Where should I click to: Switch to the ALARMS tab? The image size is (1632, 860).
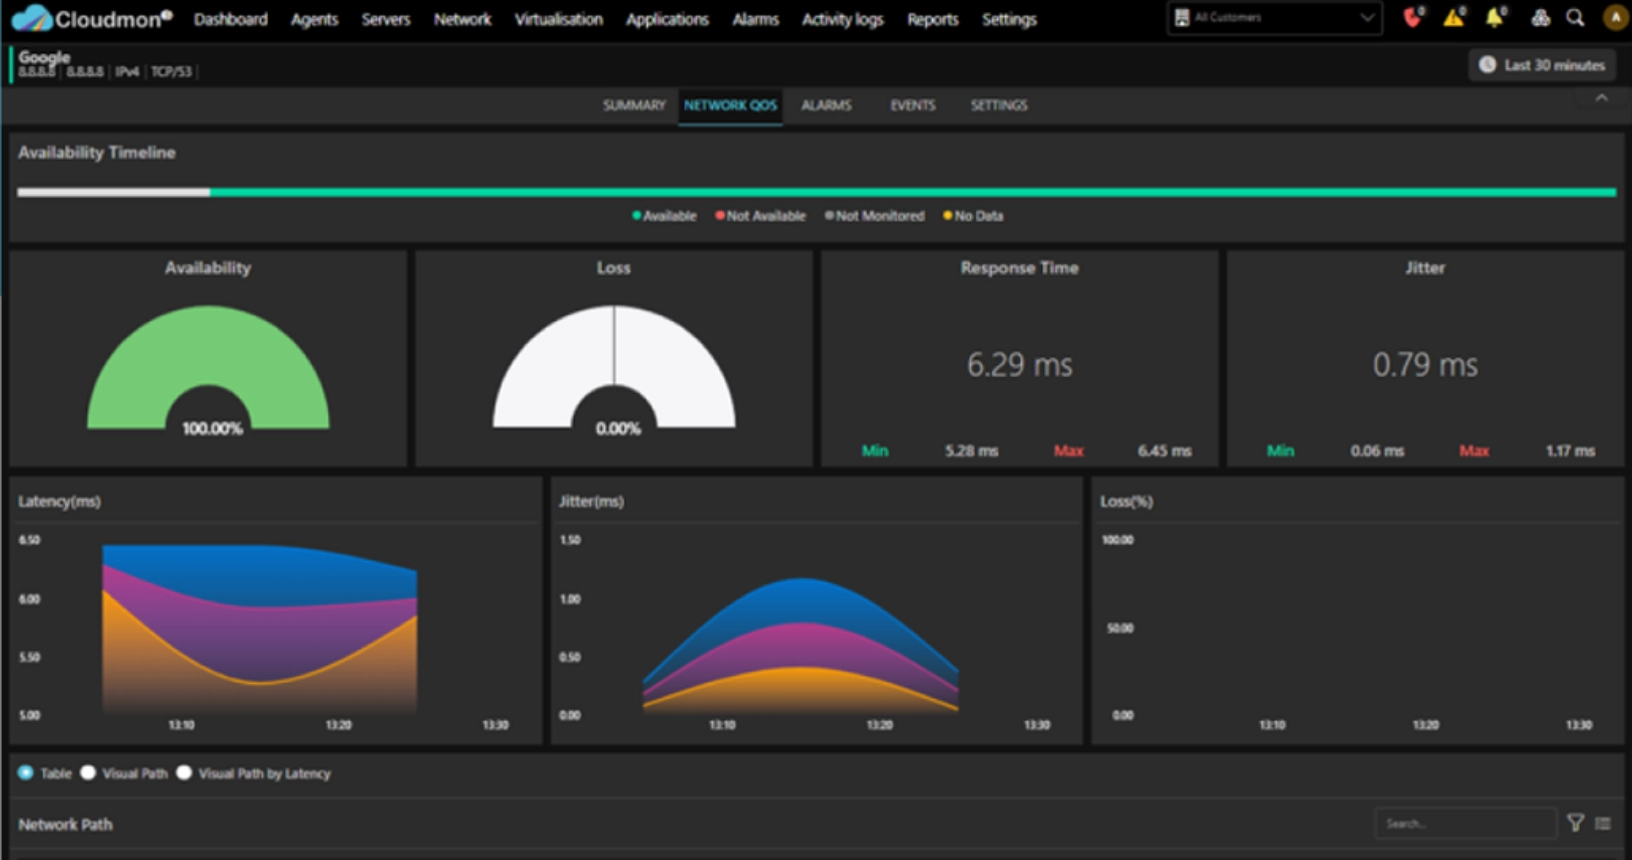[x=826, y=105]
